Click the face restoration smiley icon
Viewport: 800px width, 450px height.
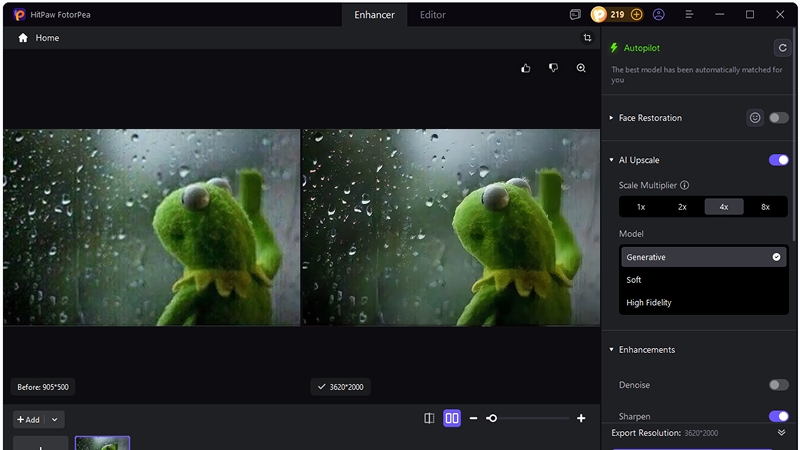(x=755, y=118)
